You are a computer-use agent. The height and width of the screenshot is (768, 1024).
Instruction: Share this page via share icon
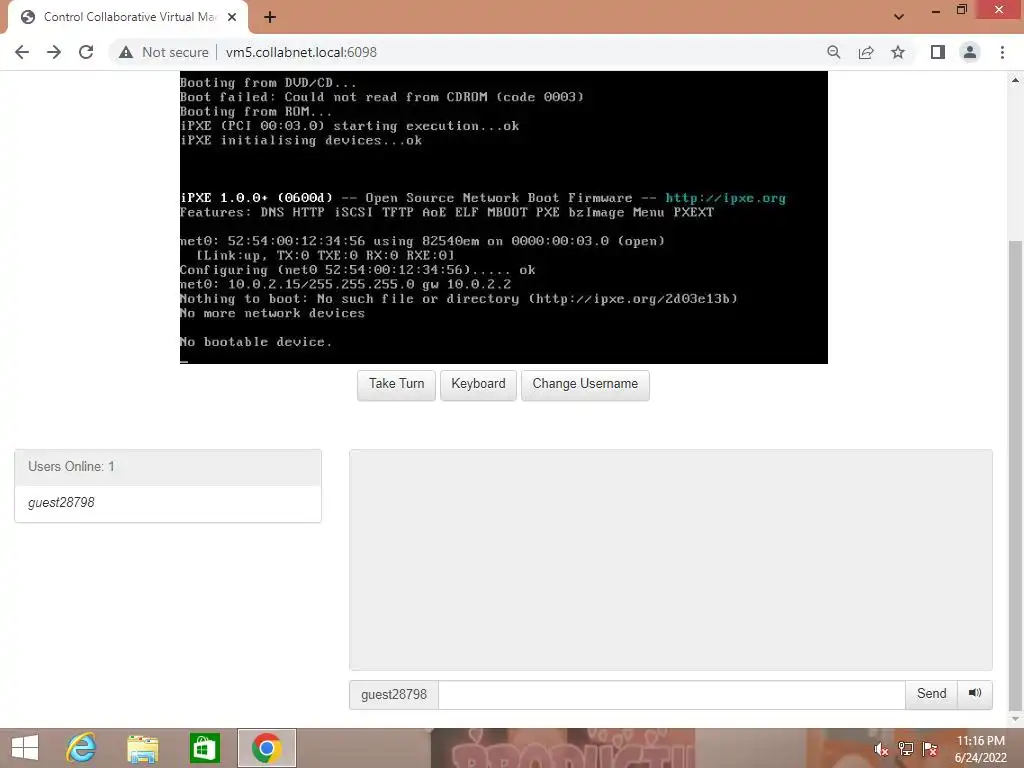point(866,52)
